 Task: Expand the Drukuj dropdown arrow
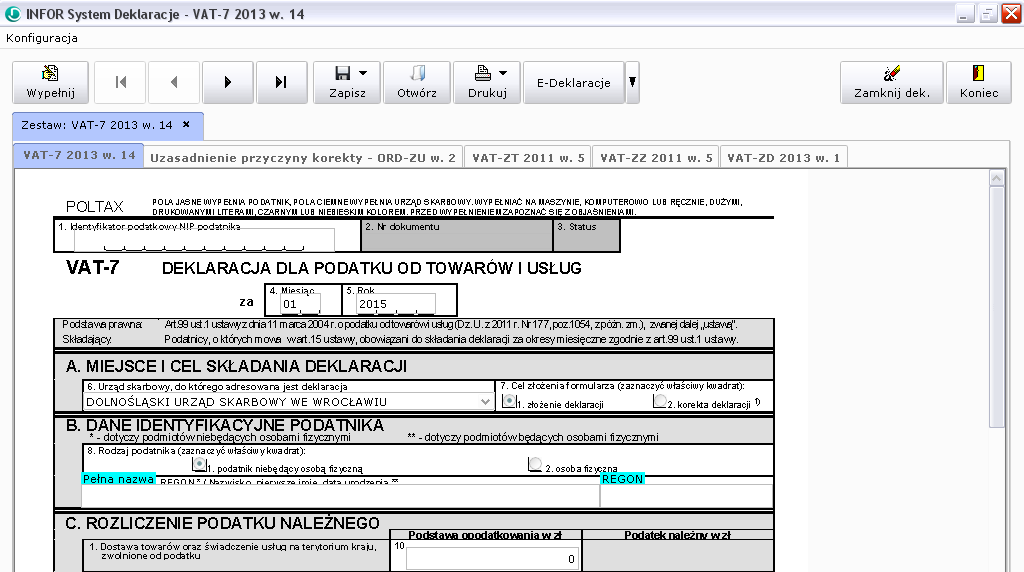tap(503, 73)
